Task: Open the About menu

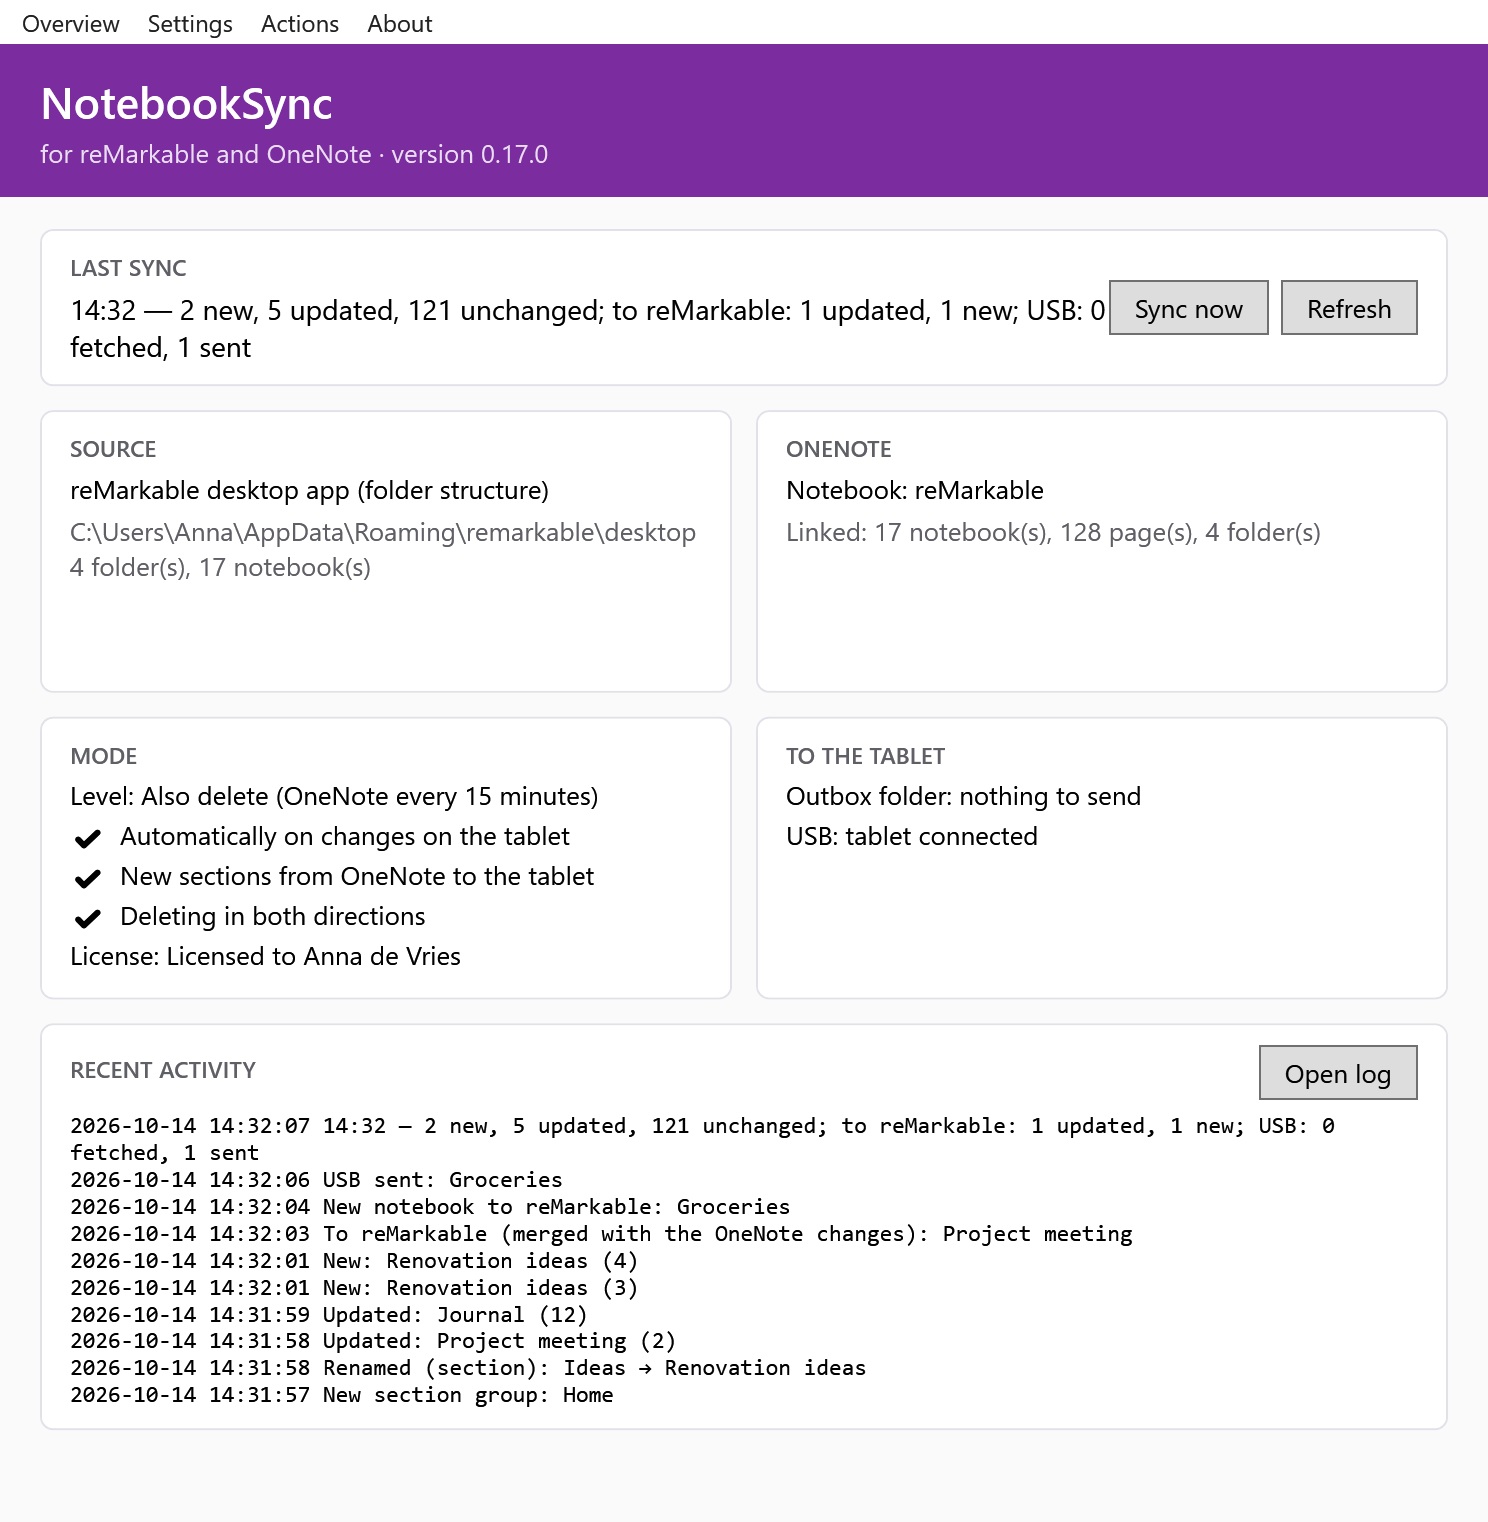Action: 400,23
